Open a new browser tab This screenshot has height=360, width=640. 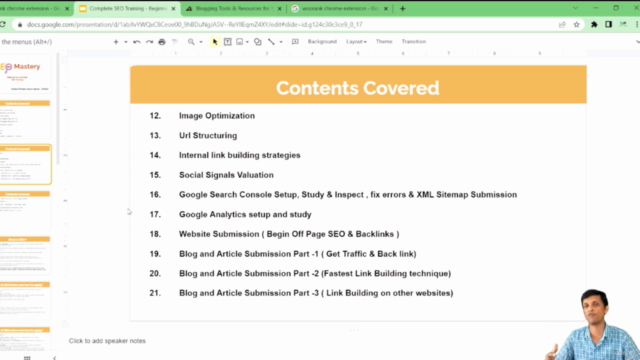click(402, 9)
